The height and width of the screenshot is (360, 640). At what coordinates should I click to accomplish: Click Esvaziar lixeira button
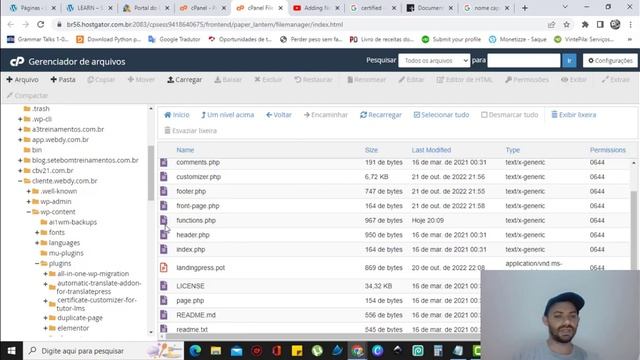coord(190,131)
